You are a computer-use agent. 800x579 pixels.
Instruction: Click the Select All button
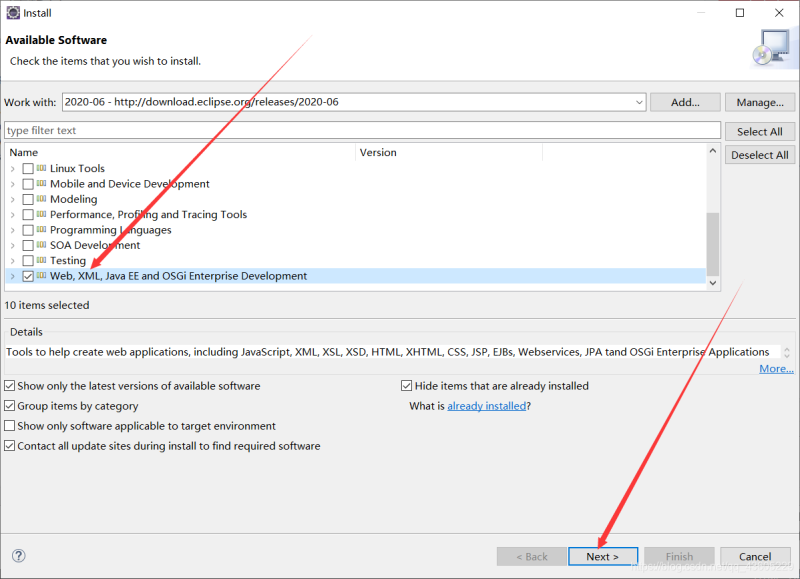760,132
